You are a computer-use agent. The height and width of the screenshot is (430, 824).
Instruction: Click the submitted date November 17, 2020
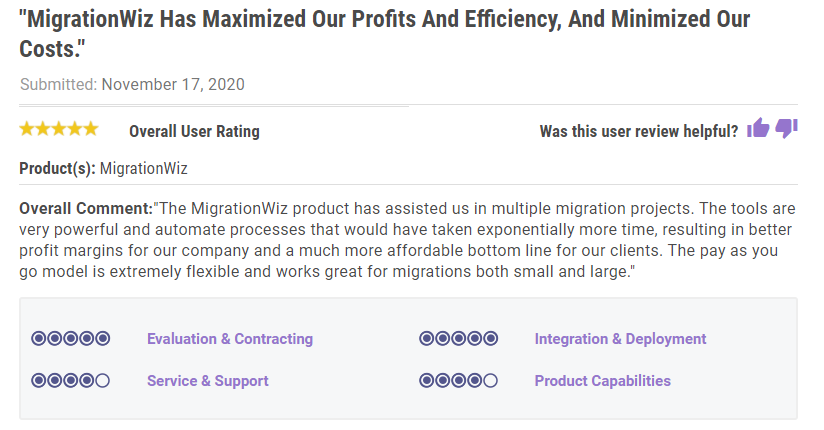(173, 84)
